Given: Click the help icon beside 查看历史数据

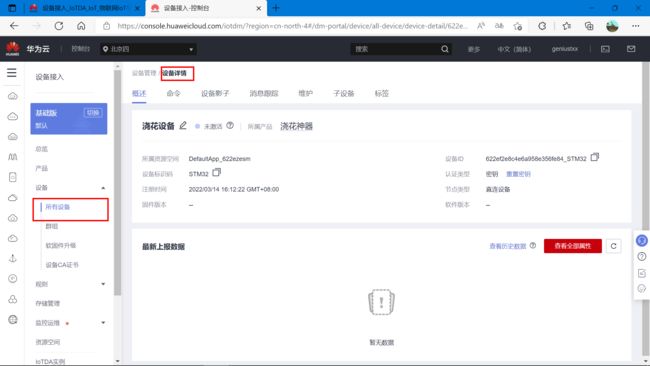Looking at the screenshot, I should (533, 245).
